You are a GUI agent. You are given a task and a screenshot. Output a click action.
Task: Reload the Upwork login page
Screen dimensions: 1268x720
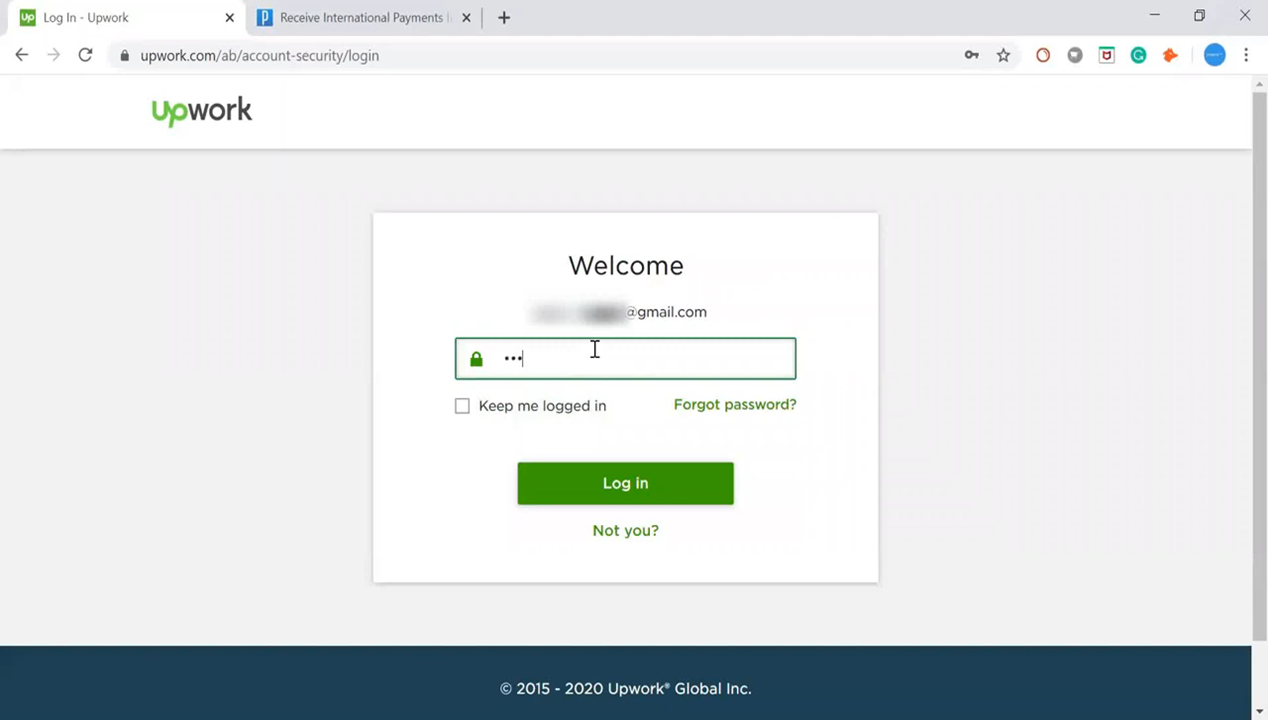click(85, 56)
